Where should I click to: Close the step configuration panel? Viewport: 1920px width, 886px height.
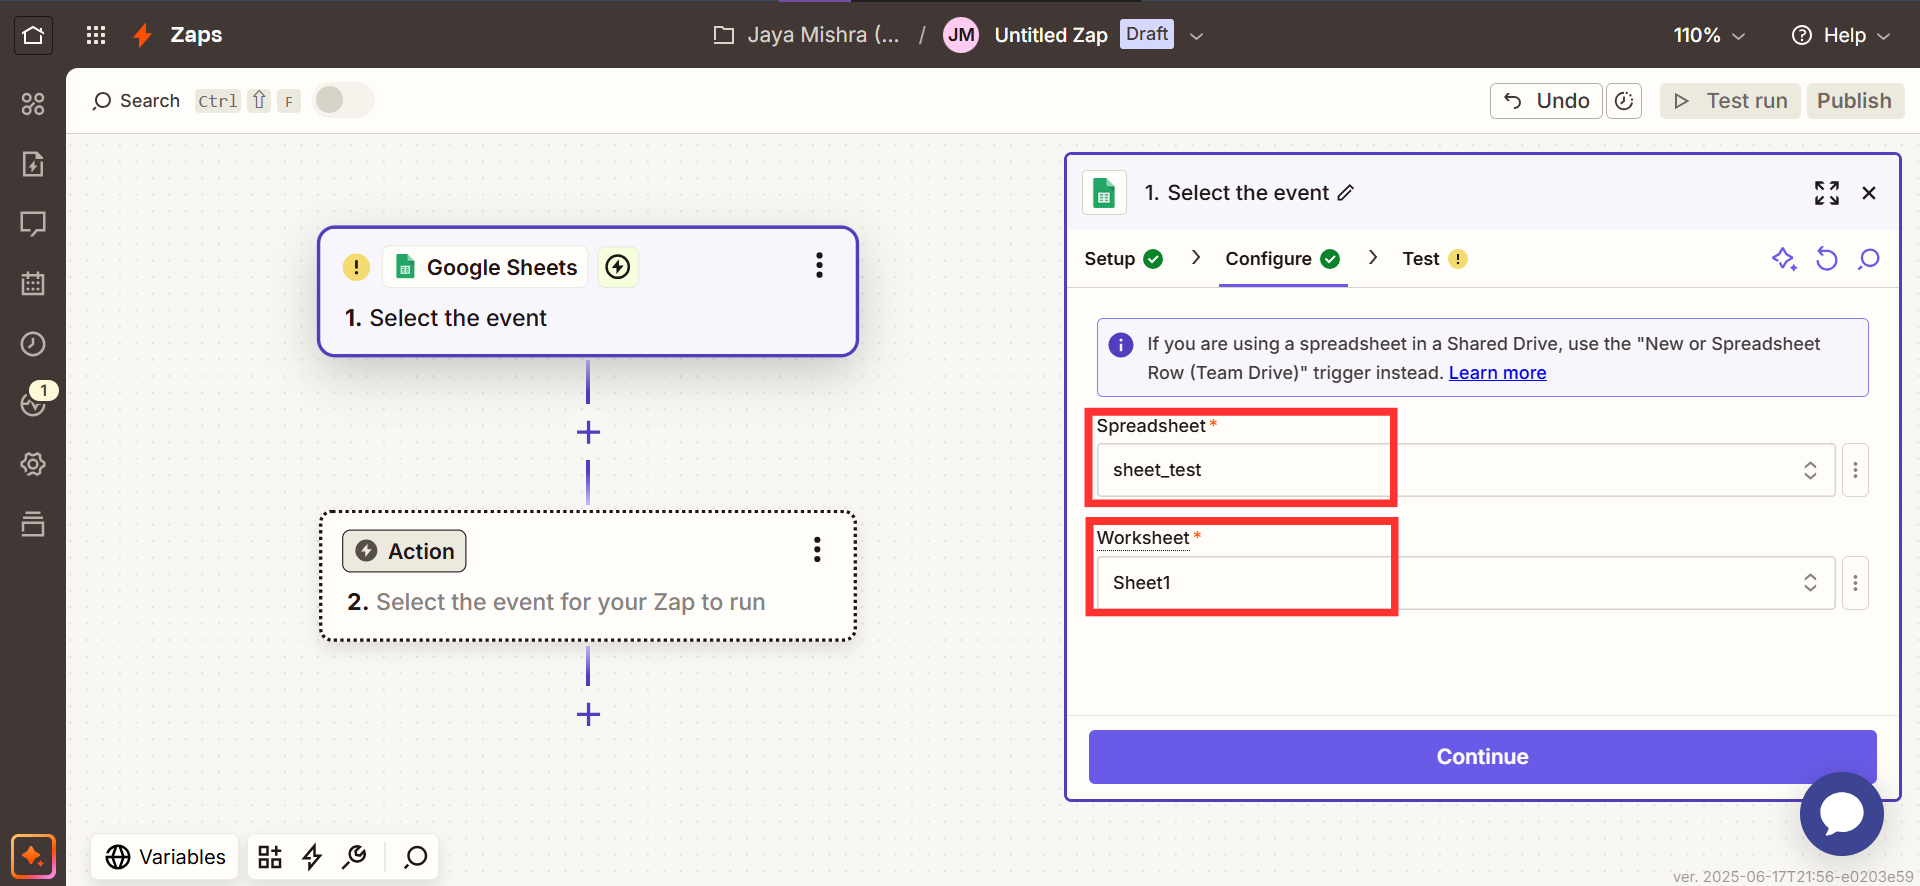pyautogui.click(x=1869, y=193)
